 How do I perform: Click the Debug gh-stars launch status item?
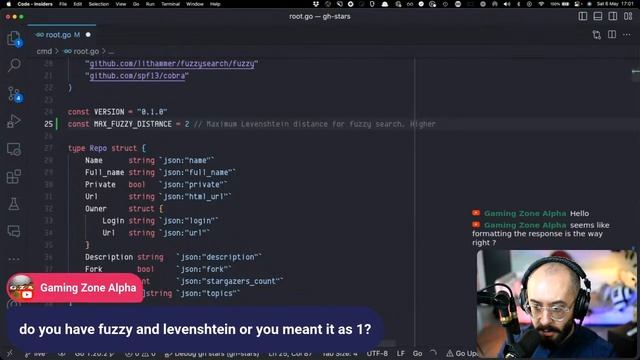212,353
